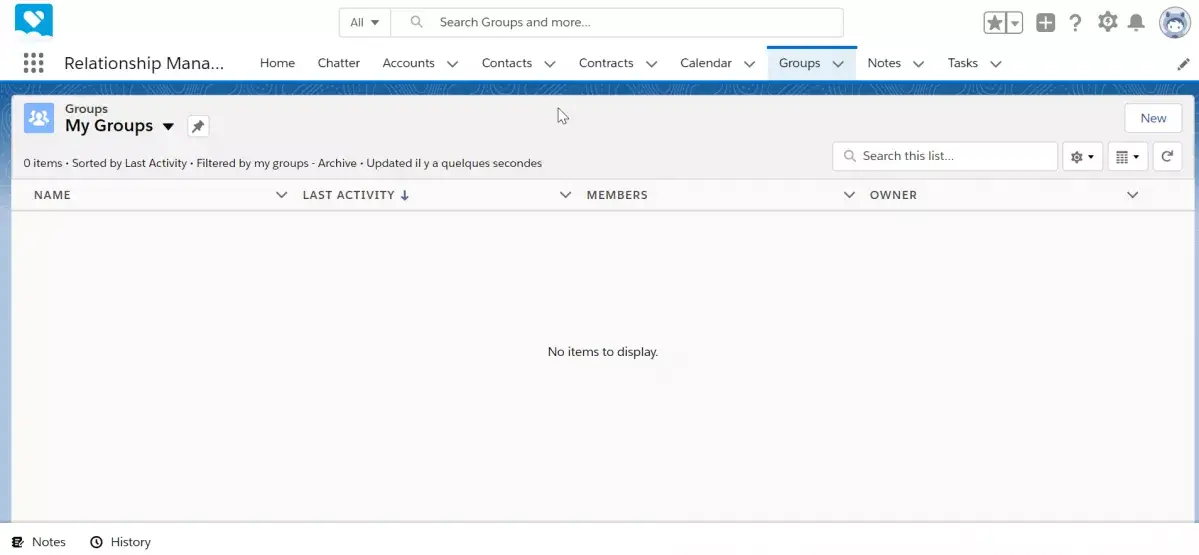Sort by MEMBERS column header

coord(617,195)
